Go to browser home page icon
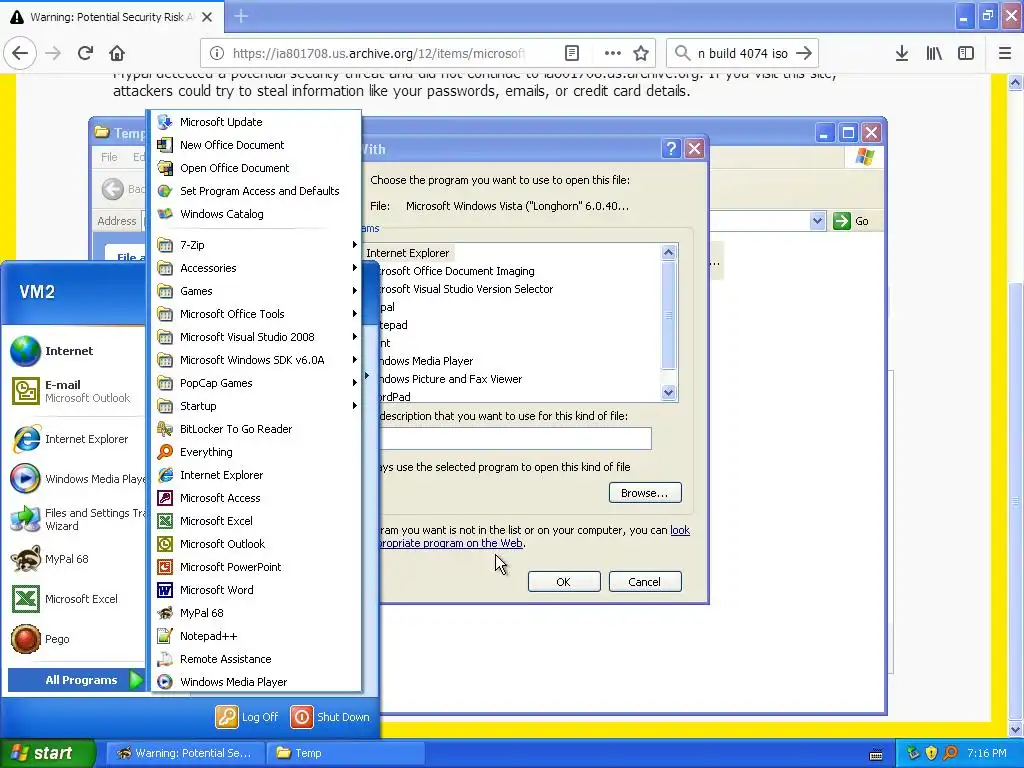Image resolution: width=1024 pixels, height=768 pixels. 117,54
